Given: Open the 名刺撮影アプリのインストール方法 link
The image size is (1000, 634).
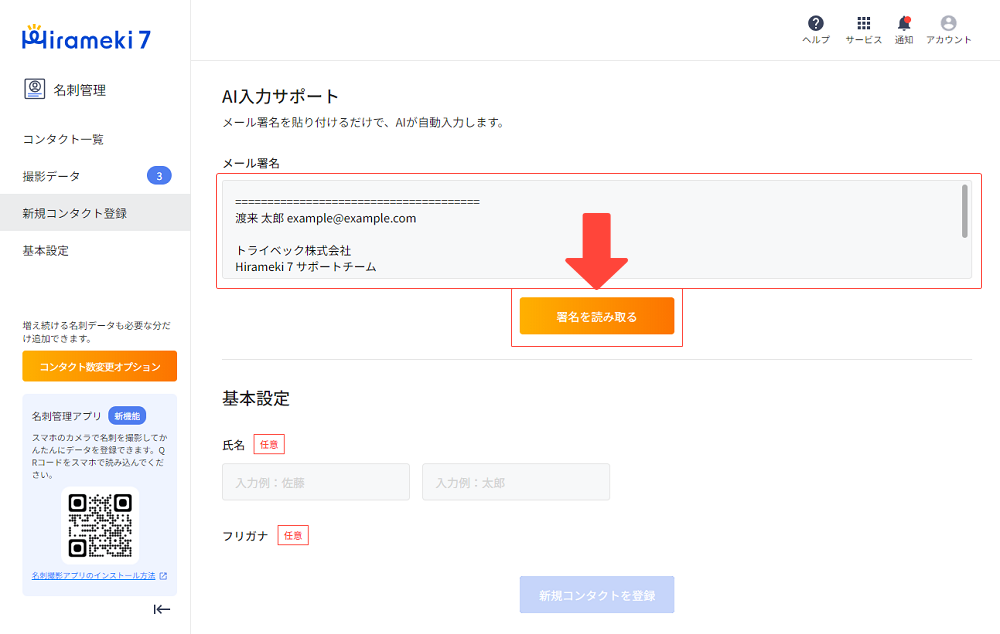Looking at the screenshot, I should (94, 576).
